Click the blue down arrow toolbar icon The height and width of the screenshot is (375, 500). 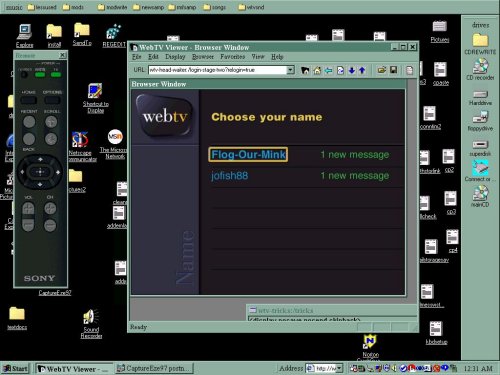[x=352, y=70]
